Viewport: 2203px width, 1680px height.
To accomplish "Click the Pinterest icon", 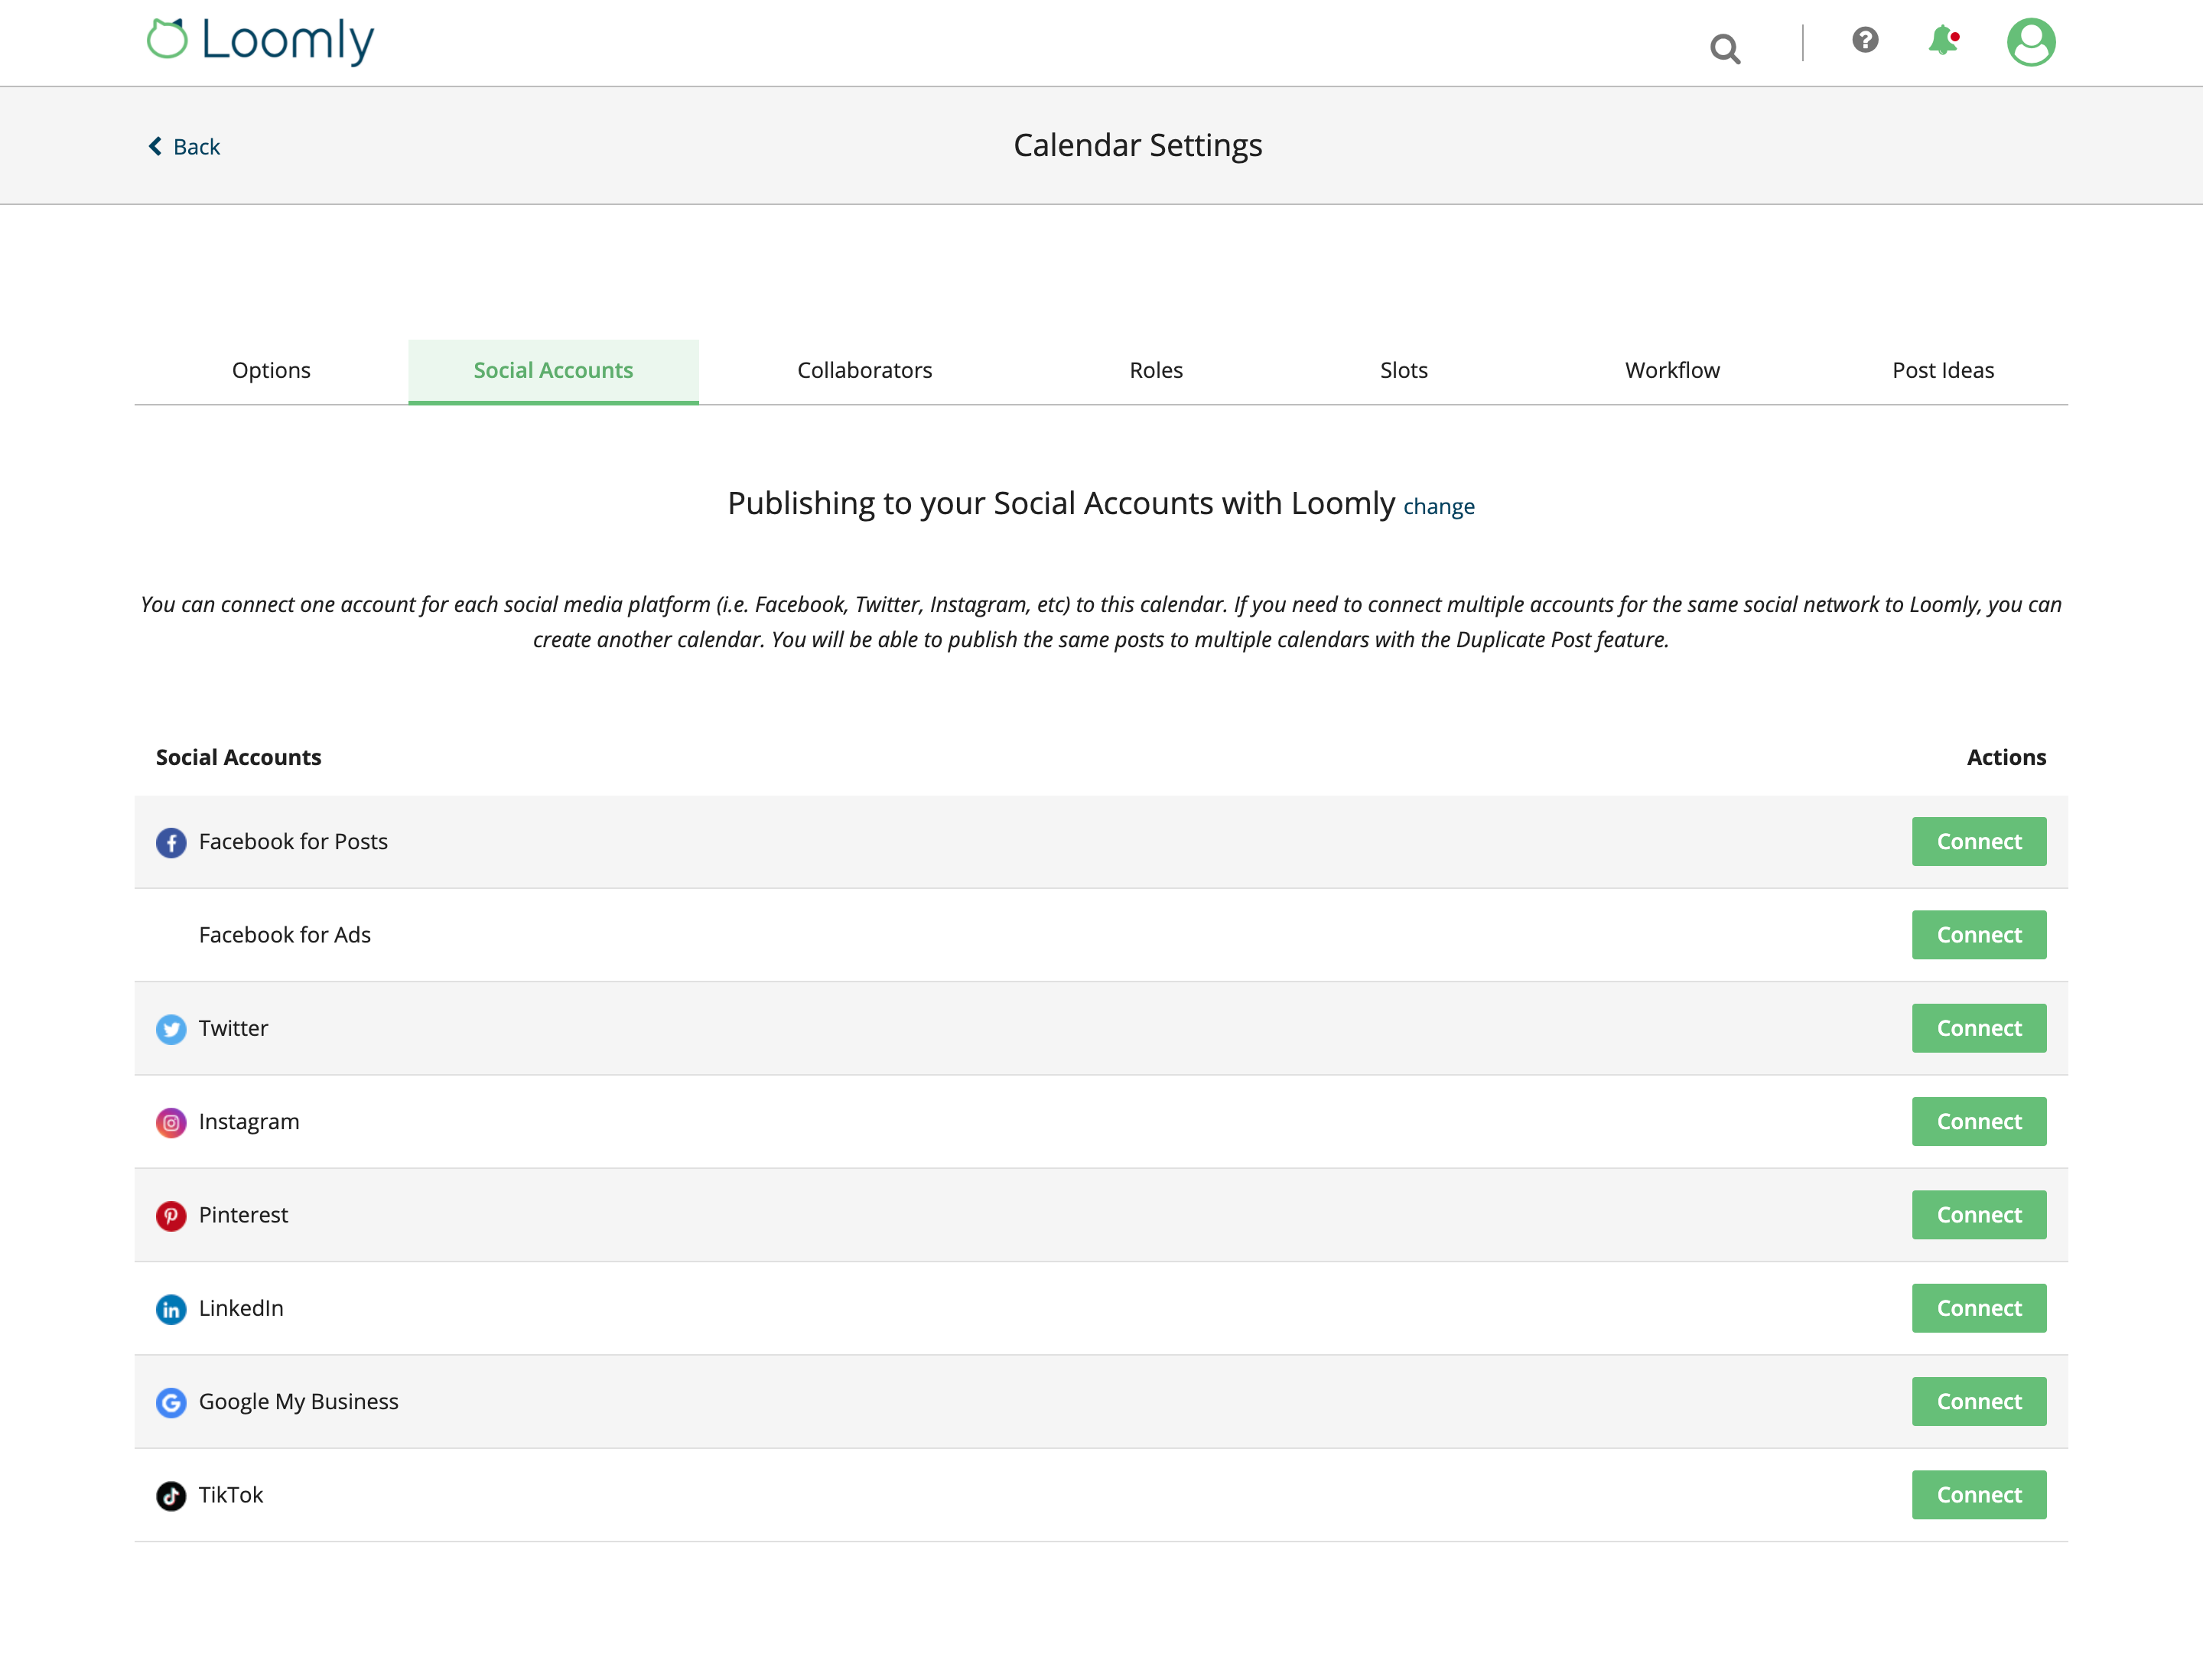I will tap(171, 1216).
